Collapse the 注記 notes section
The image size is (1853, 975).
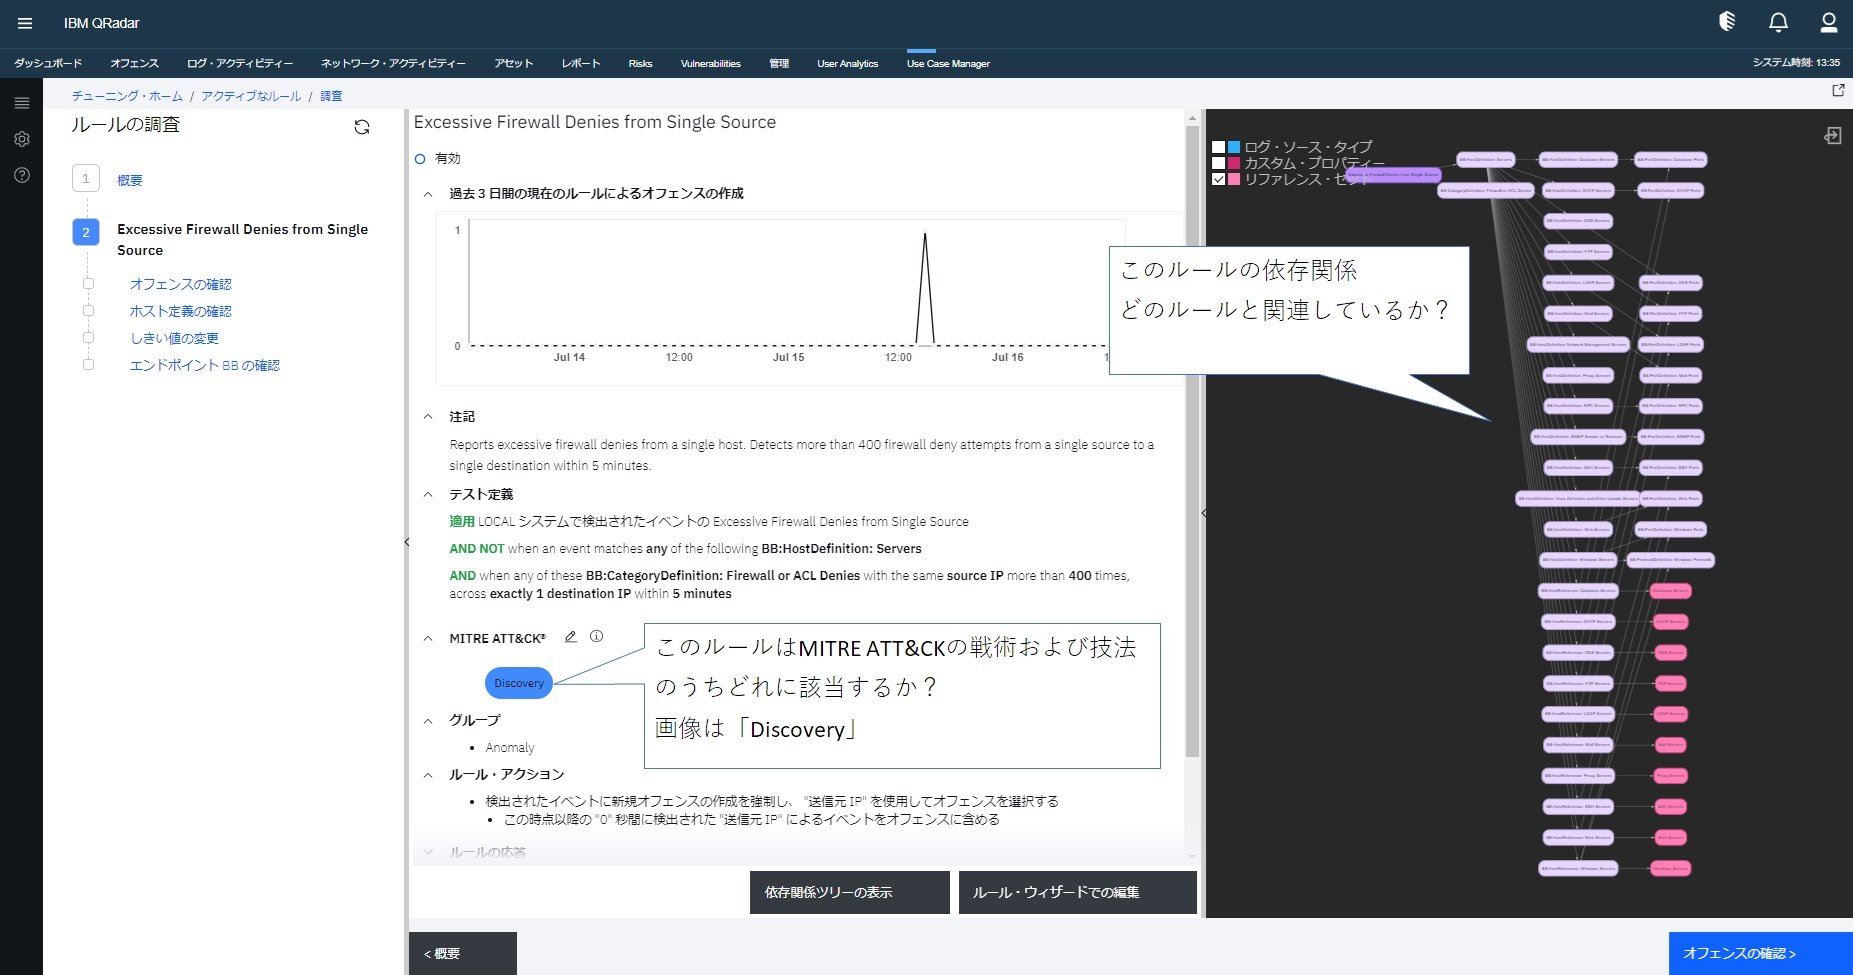coord(428,417)
